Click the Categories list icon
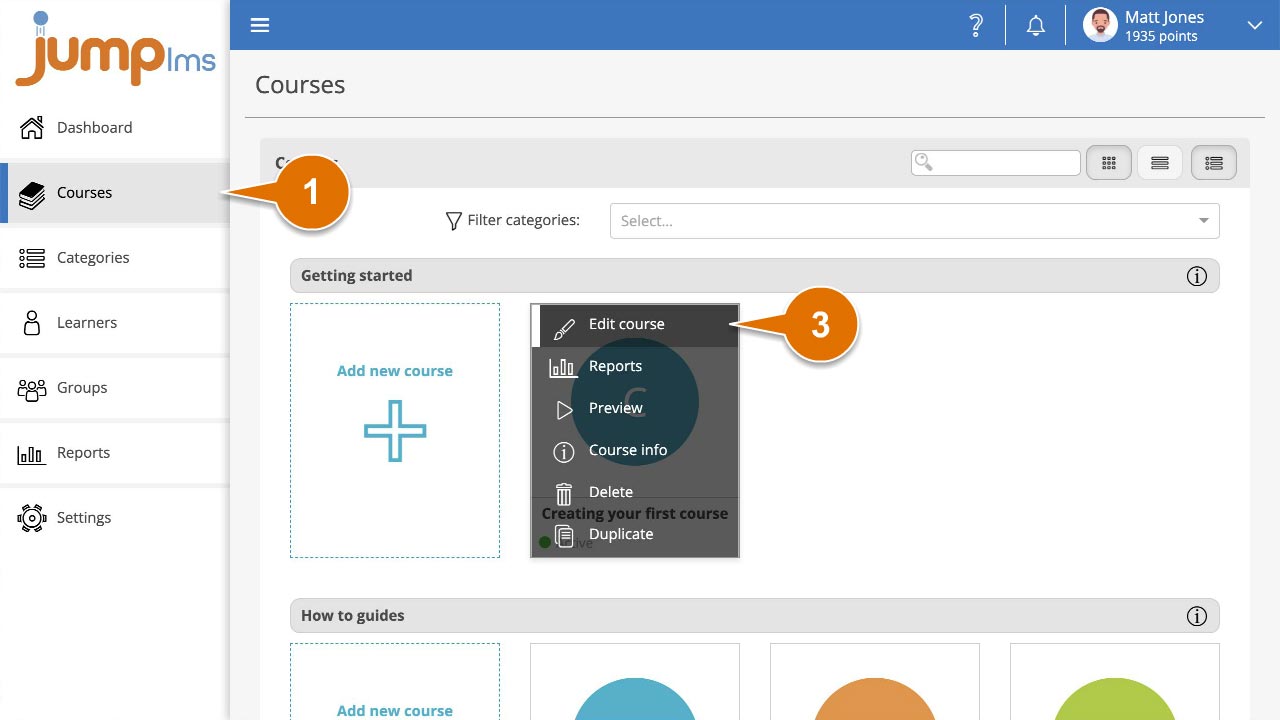Screen dimensions: 1280x720 [32, 258]
